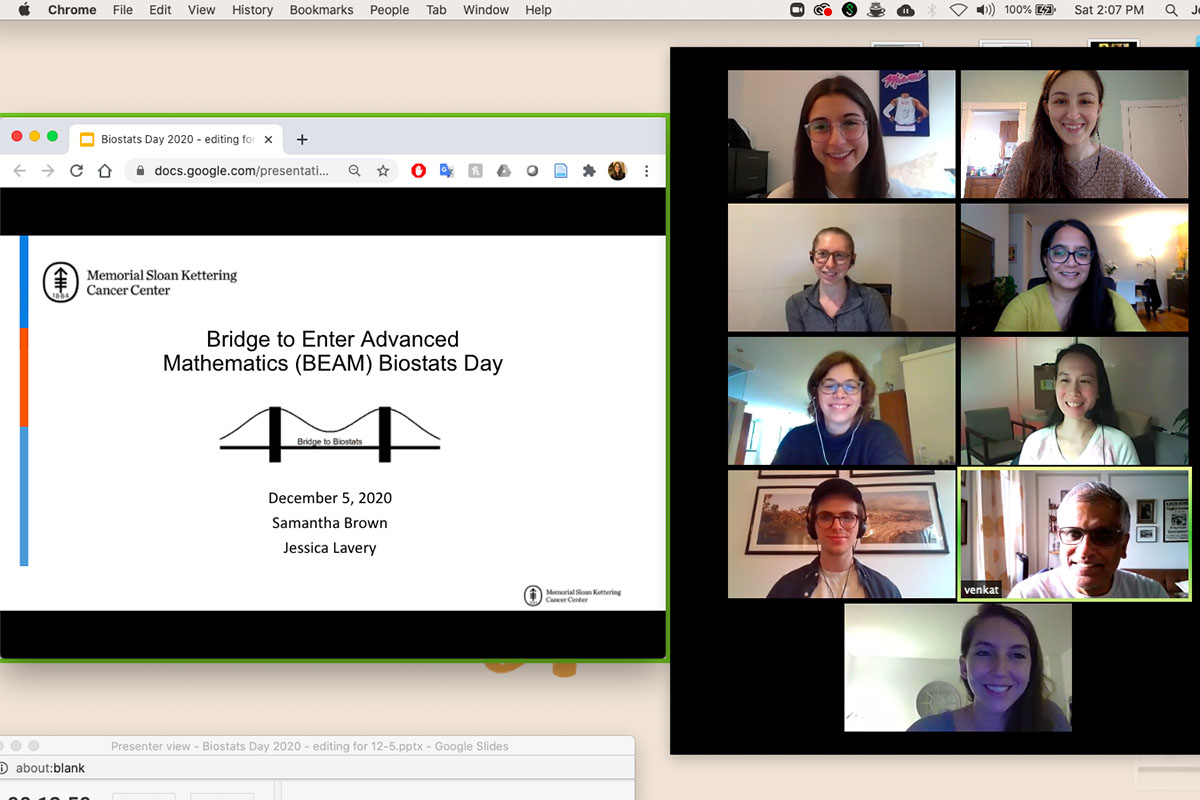Open the volume control menu
Viewport: 1200px width, 800px height.
pos(985,10)
